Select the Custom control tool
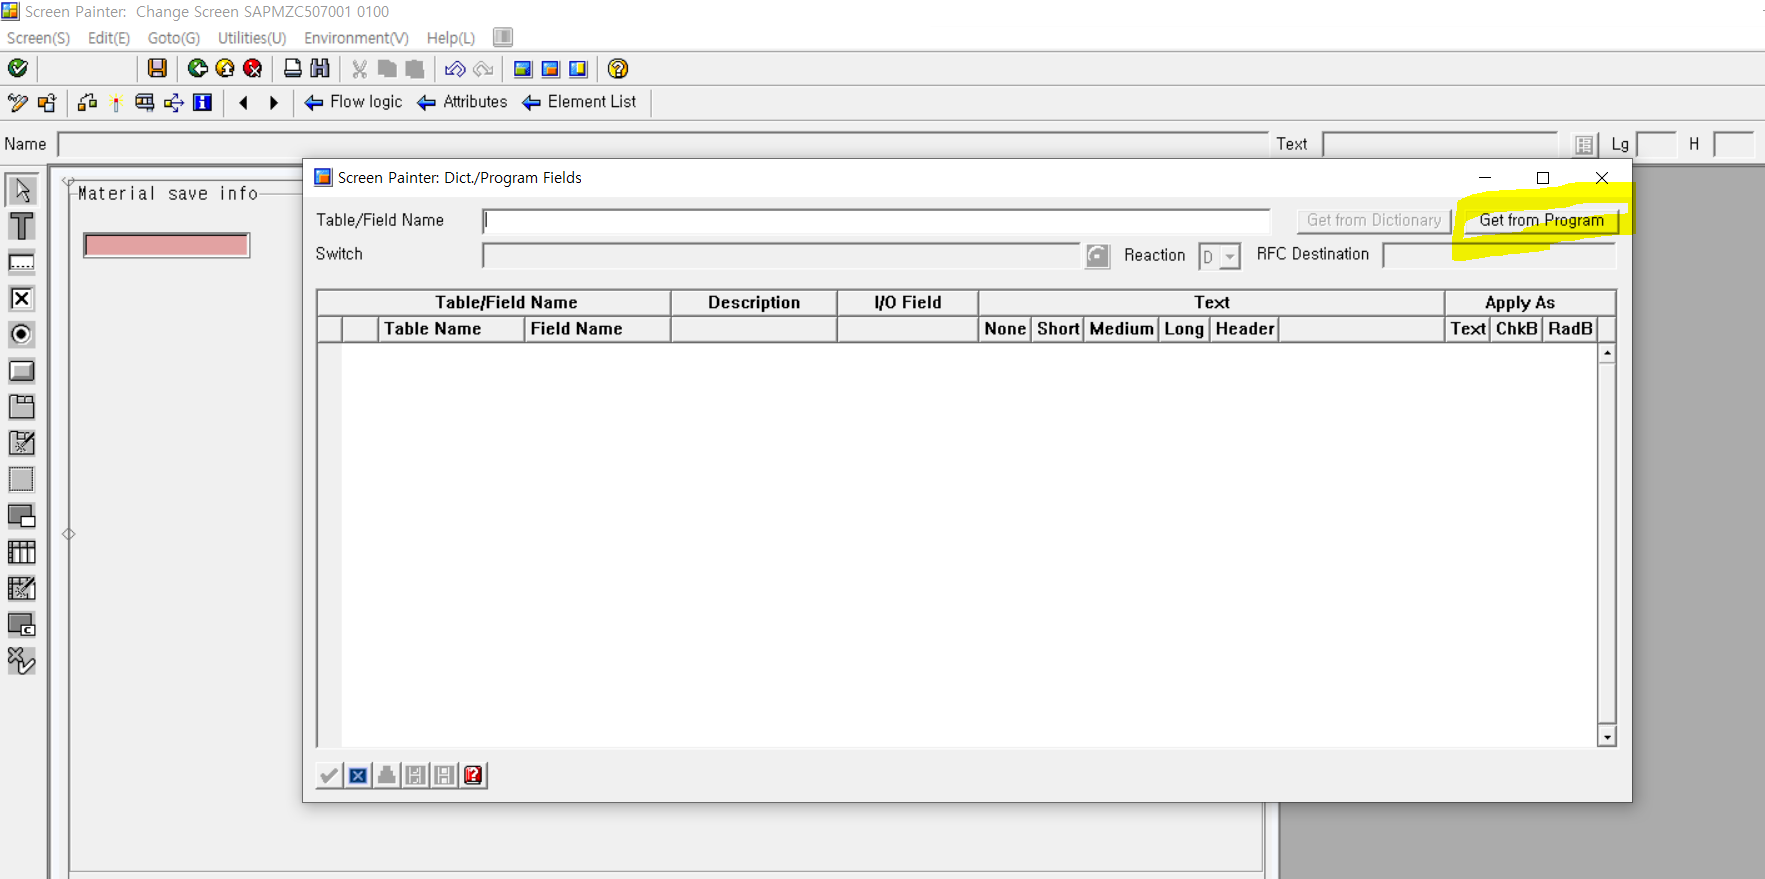Screen dimensions: 1765x879 click(21, 625)
